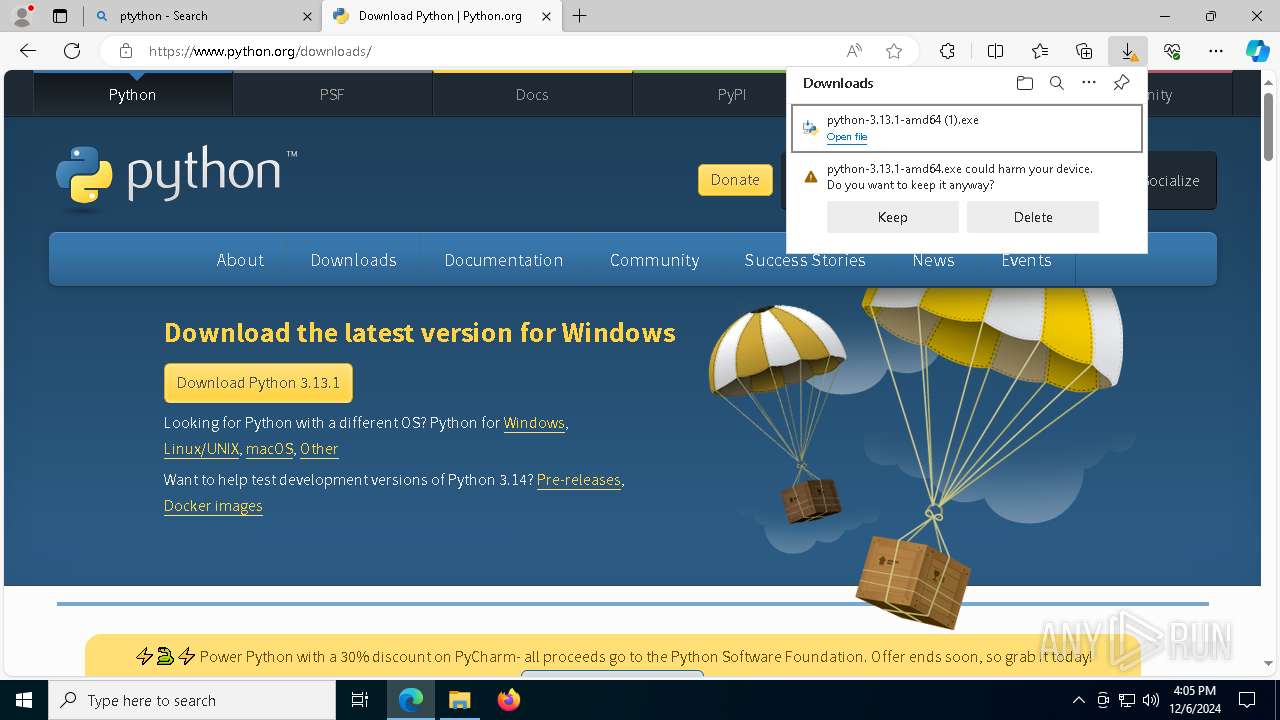Viewport: 1280px width, 720px height.
Task: Open the Extensions puzzle icon
Action: tap(947, 51)
